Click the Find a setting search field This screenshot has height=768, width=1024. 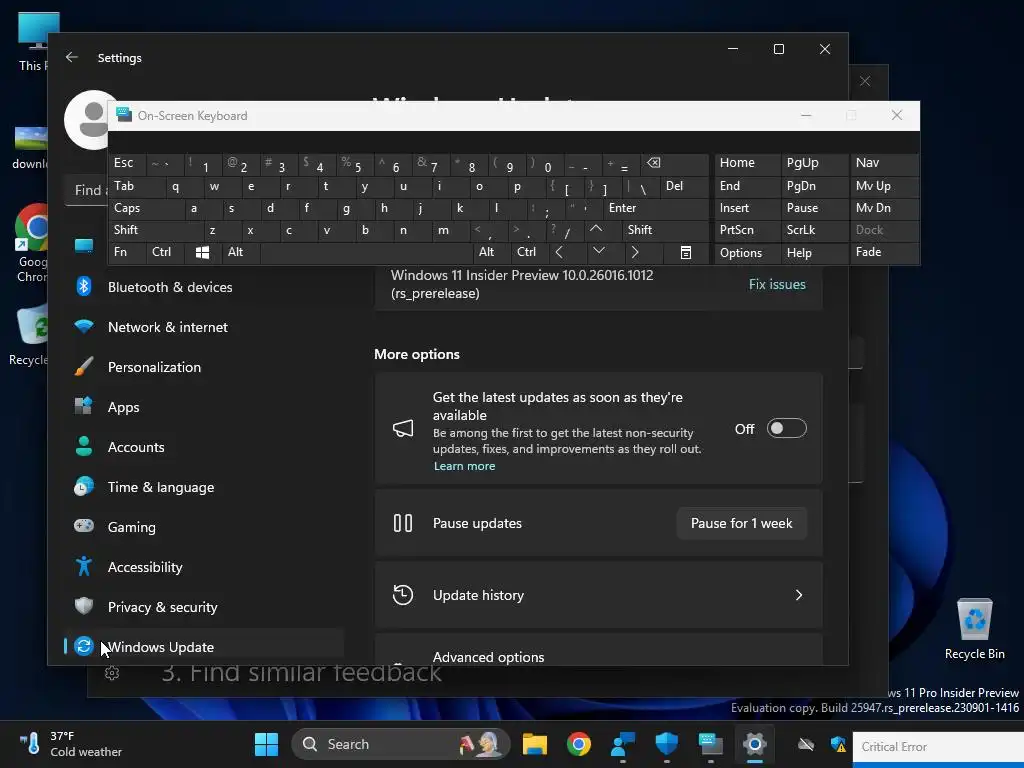(x=88, y=190)
